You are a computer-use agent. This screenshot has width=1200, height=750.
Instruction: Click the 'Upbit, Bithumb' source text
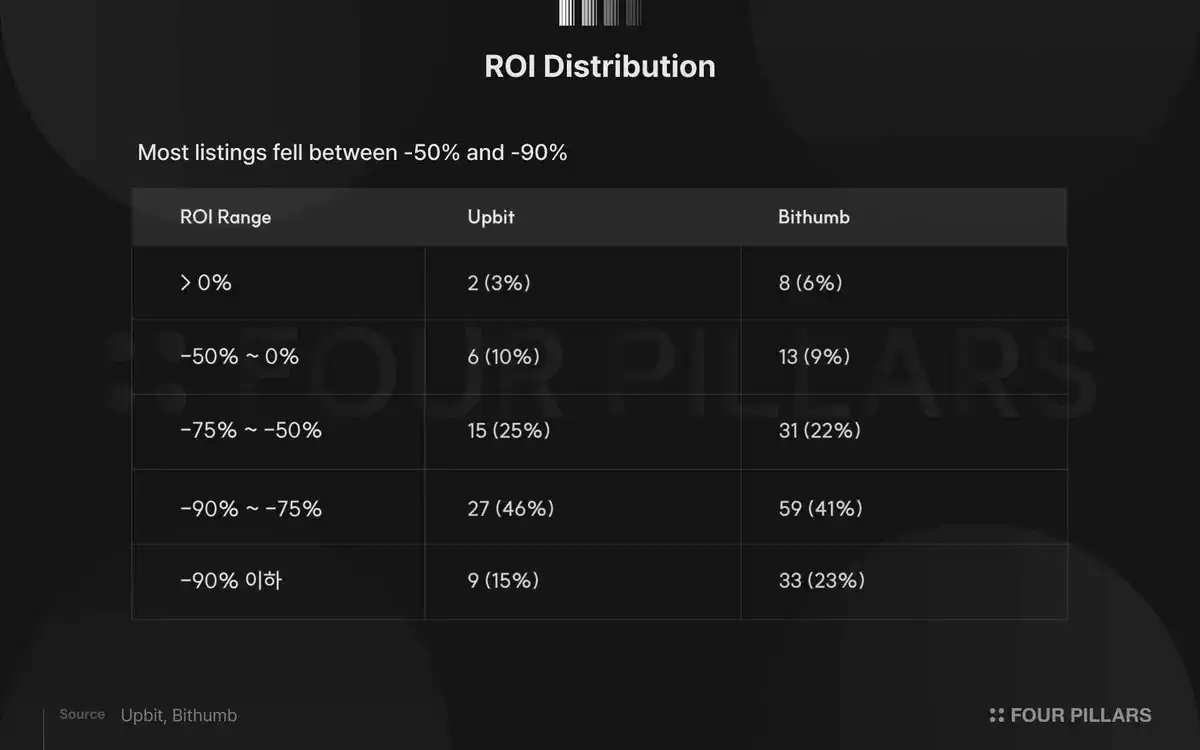179,715
